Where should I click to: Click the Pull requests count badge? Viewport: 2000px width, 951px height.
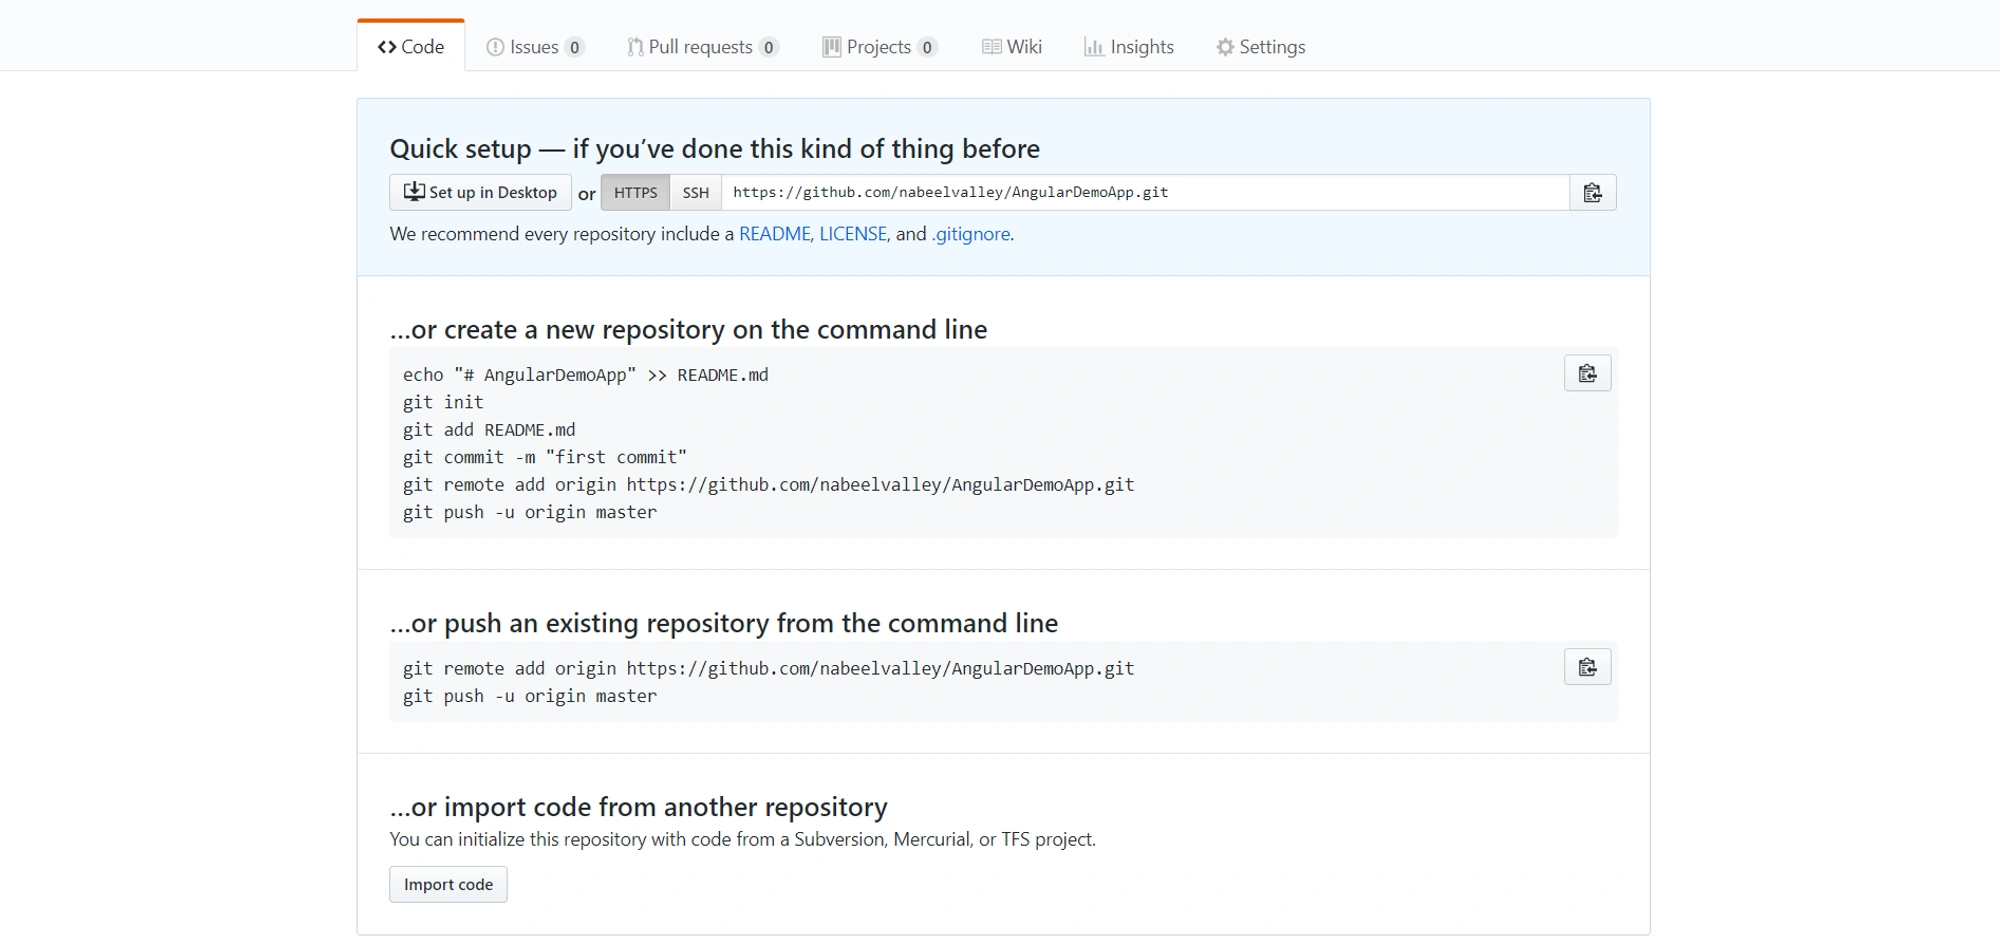(768, 47)
